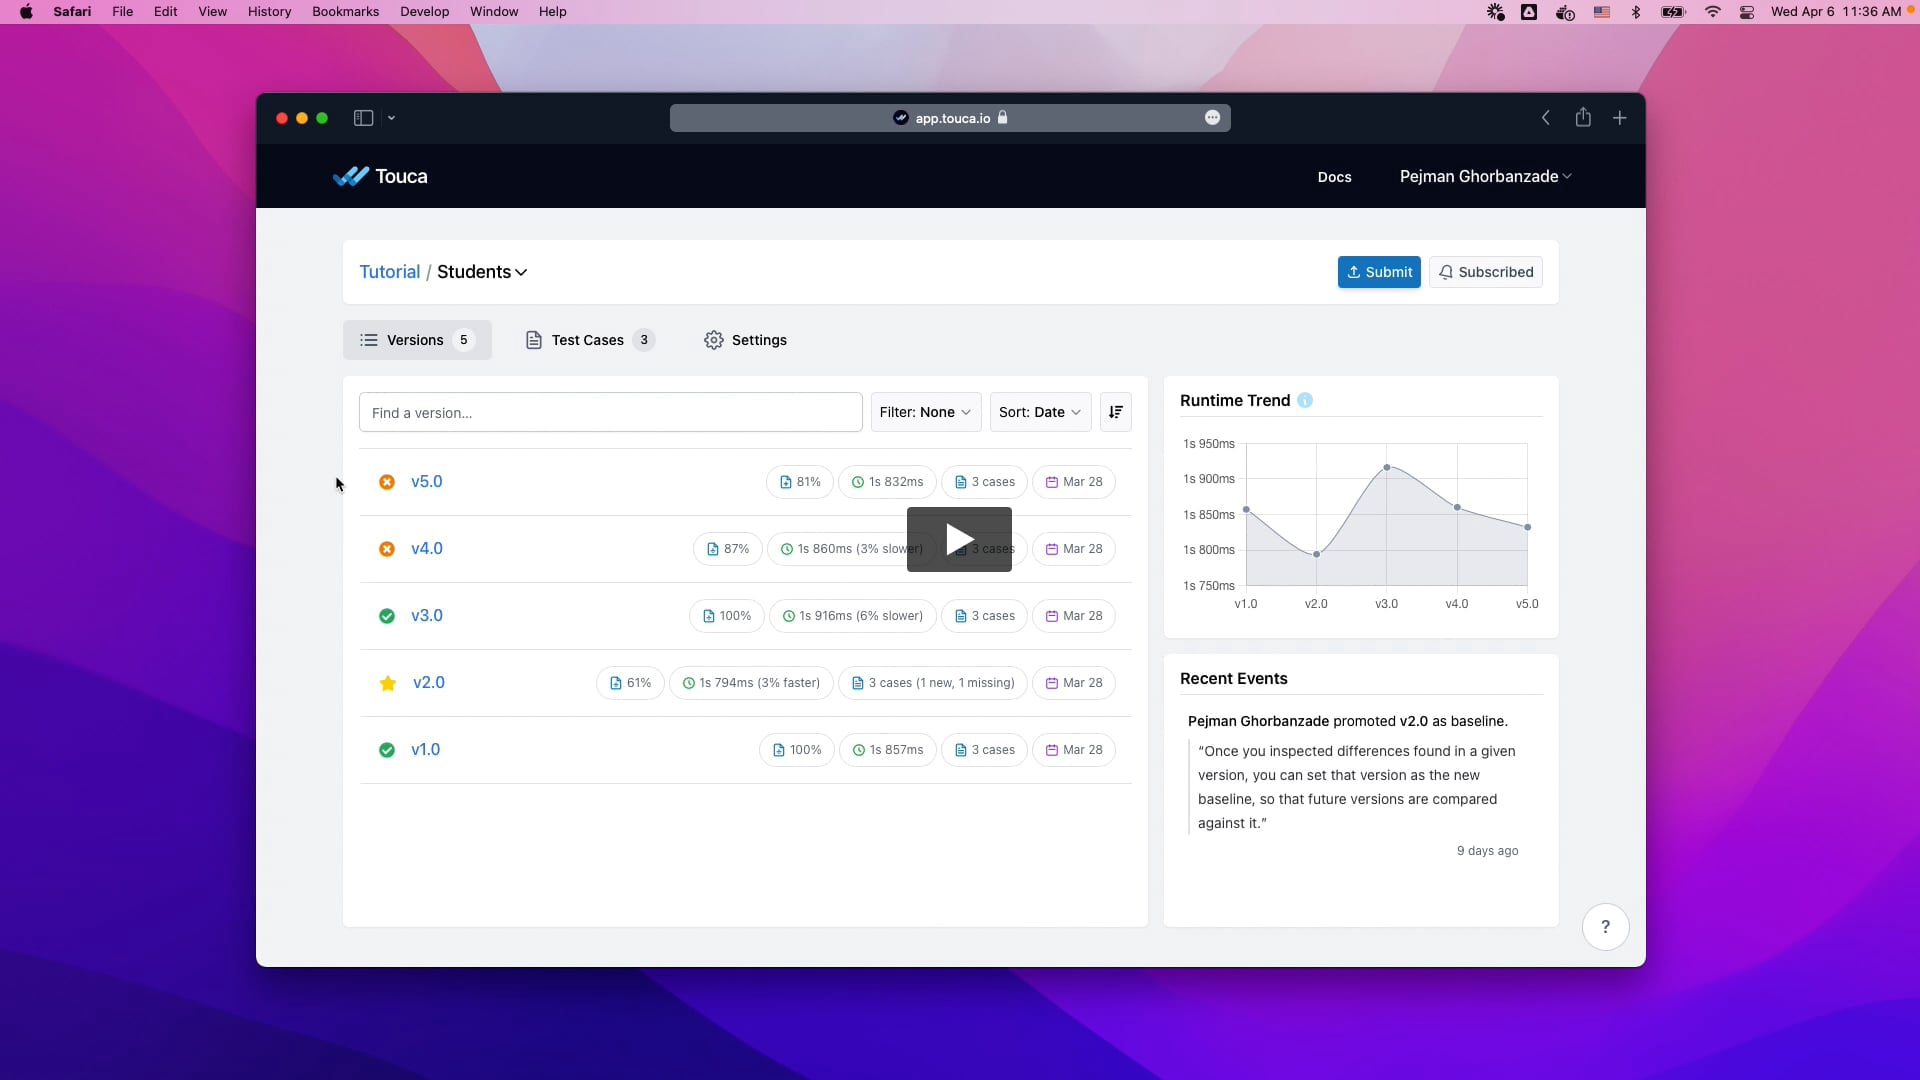This screenshot has width=1920, height=1080.
Task: Show Safari sidebar icon
Action: coord(363,118)
